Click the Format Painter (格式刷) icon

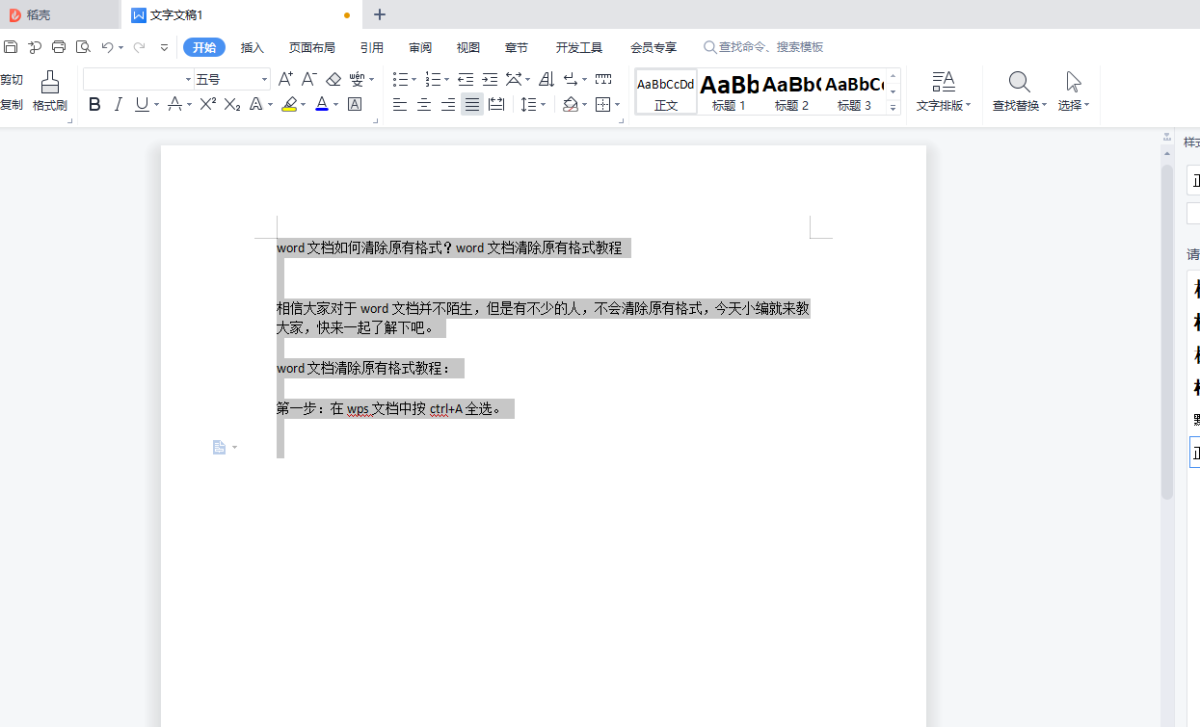point(49,89)
